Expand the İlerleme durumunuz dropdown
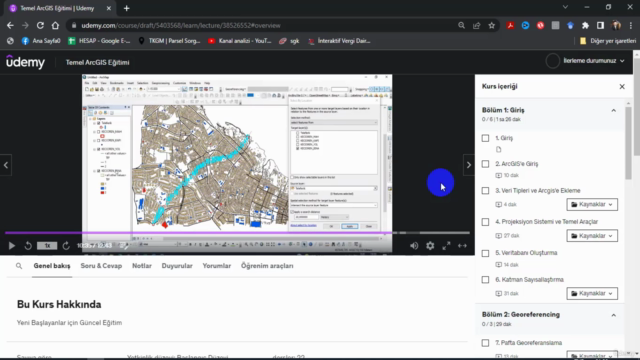 click(594, 61)
